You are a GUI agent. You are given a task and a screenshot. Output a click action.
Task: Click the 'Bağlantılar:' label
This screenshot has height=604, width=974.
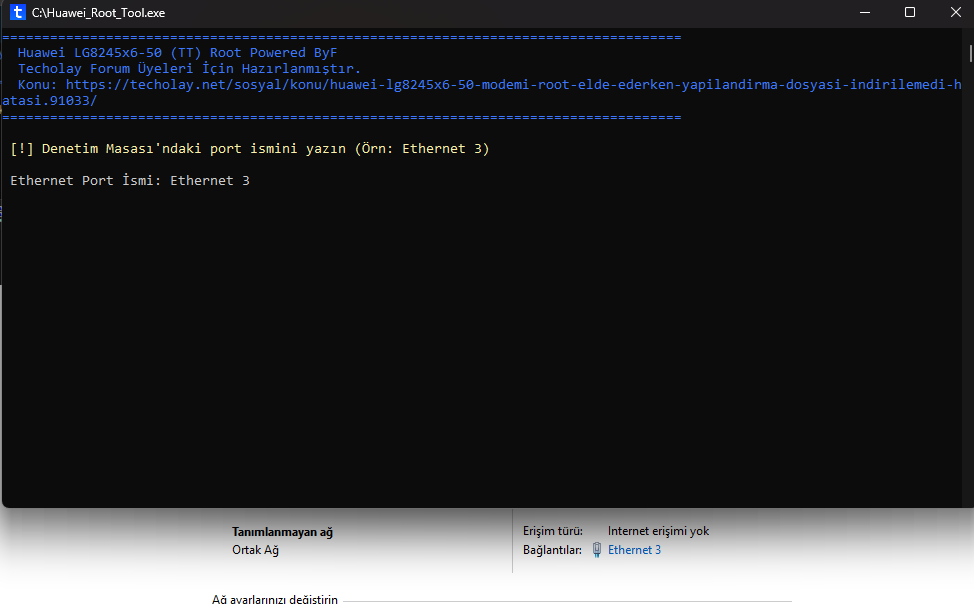pyautogui.click(x=552, y=550)
